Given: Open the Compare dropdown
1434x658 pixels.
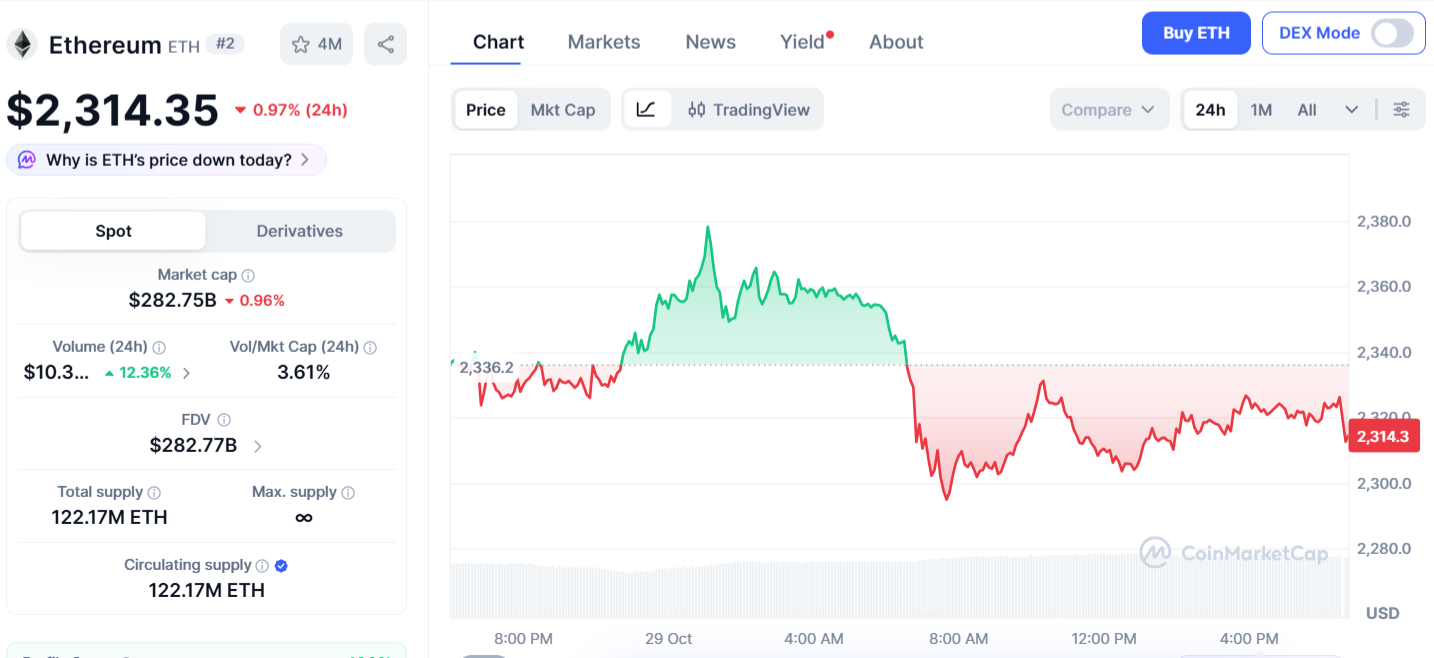Looking at the screenshot, I should point(1109,110).
